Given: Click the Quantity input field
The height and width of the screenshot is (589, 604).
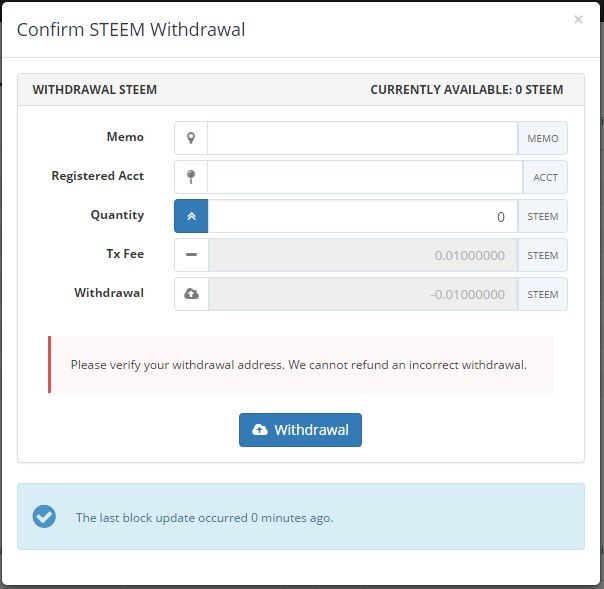Looking at the screenshot, I should pyautogui.click(x=362, y=216).
